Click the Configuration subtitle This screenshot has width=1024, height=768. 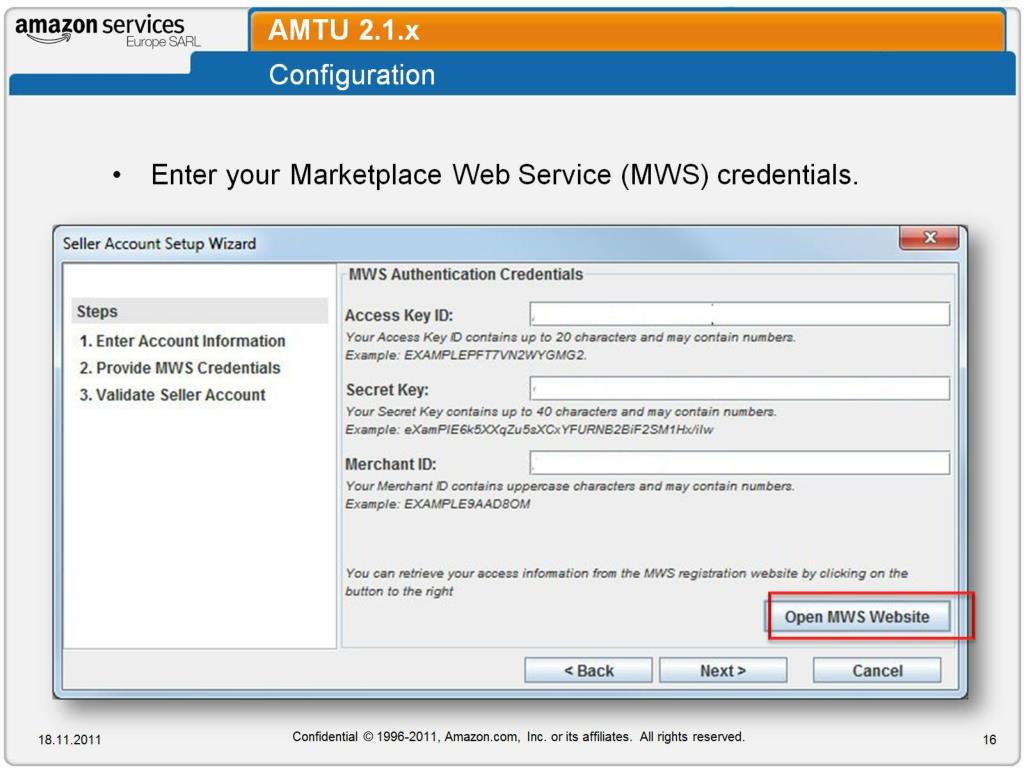click(352, 74)
